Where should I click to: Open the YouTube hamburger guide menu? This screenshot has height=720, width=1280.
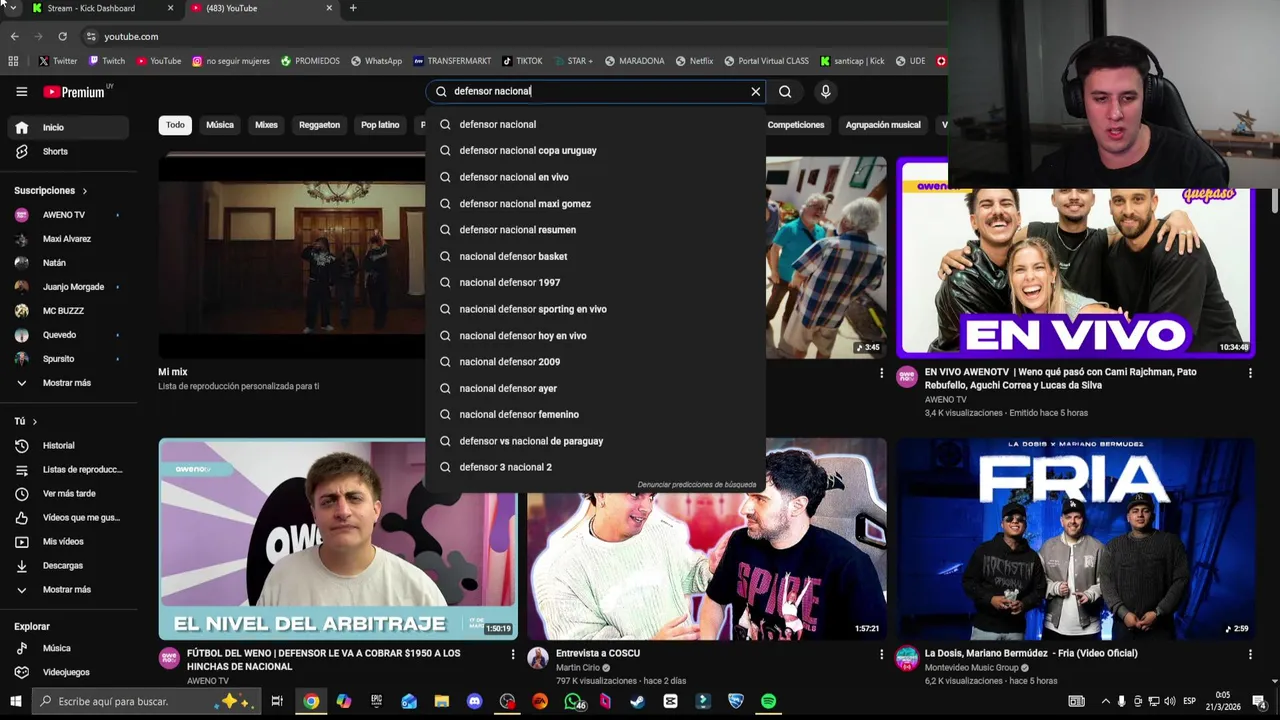[x=21, y=91]
